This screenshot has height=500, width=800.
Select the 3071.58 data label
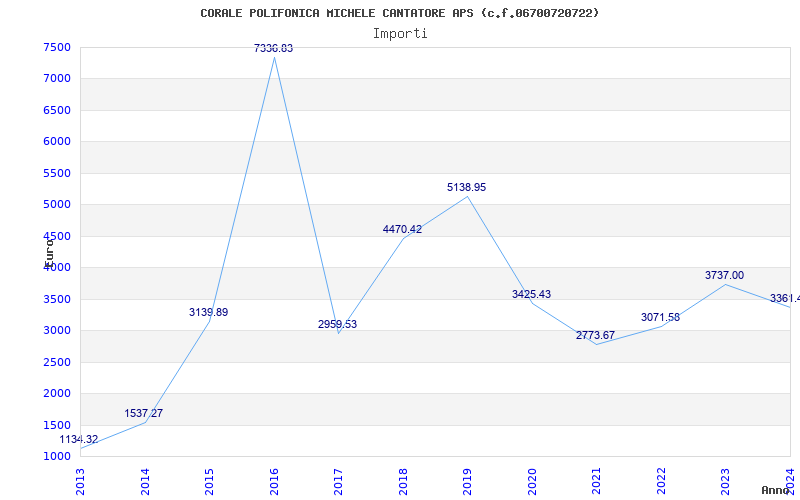pos(660,317)
